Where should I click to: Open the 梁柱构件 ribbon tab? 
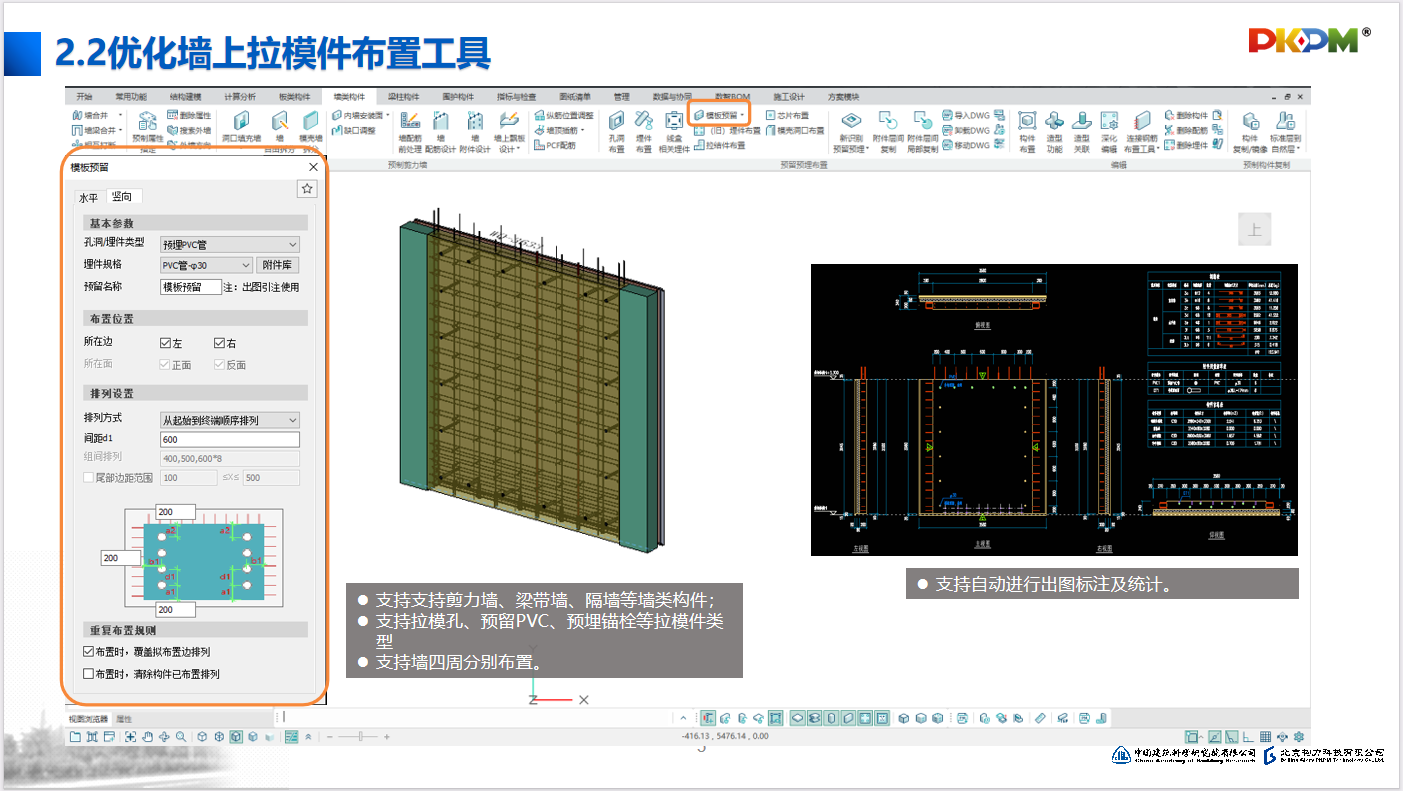(x=402, y=97)
